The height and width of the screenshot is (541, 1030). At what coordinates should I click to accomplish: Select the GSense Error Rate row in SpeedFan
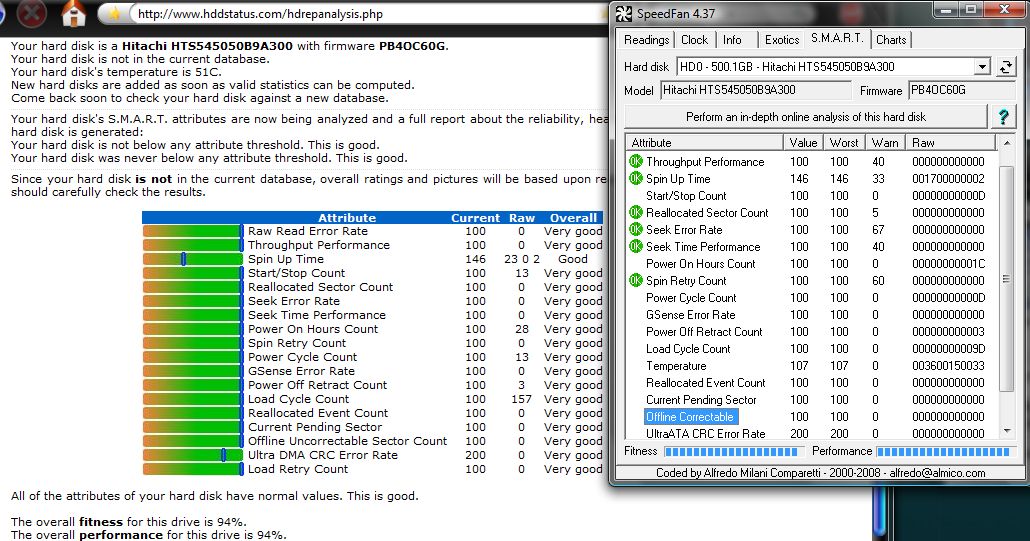click(813, 315)
